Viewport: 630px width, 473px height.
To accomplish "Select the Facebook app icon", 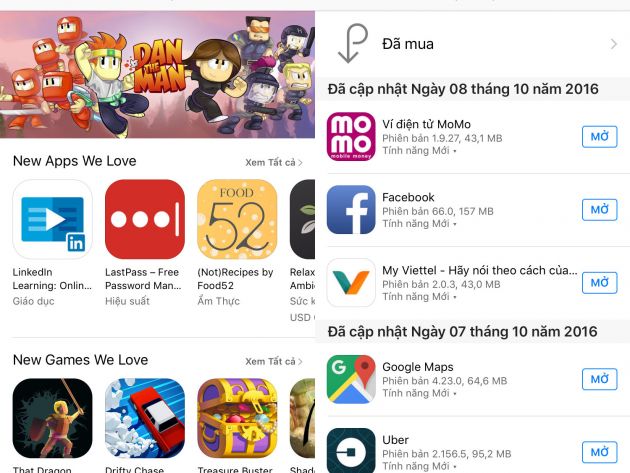I will pyautogui.click(x=351, y=210).
